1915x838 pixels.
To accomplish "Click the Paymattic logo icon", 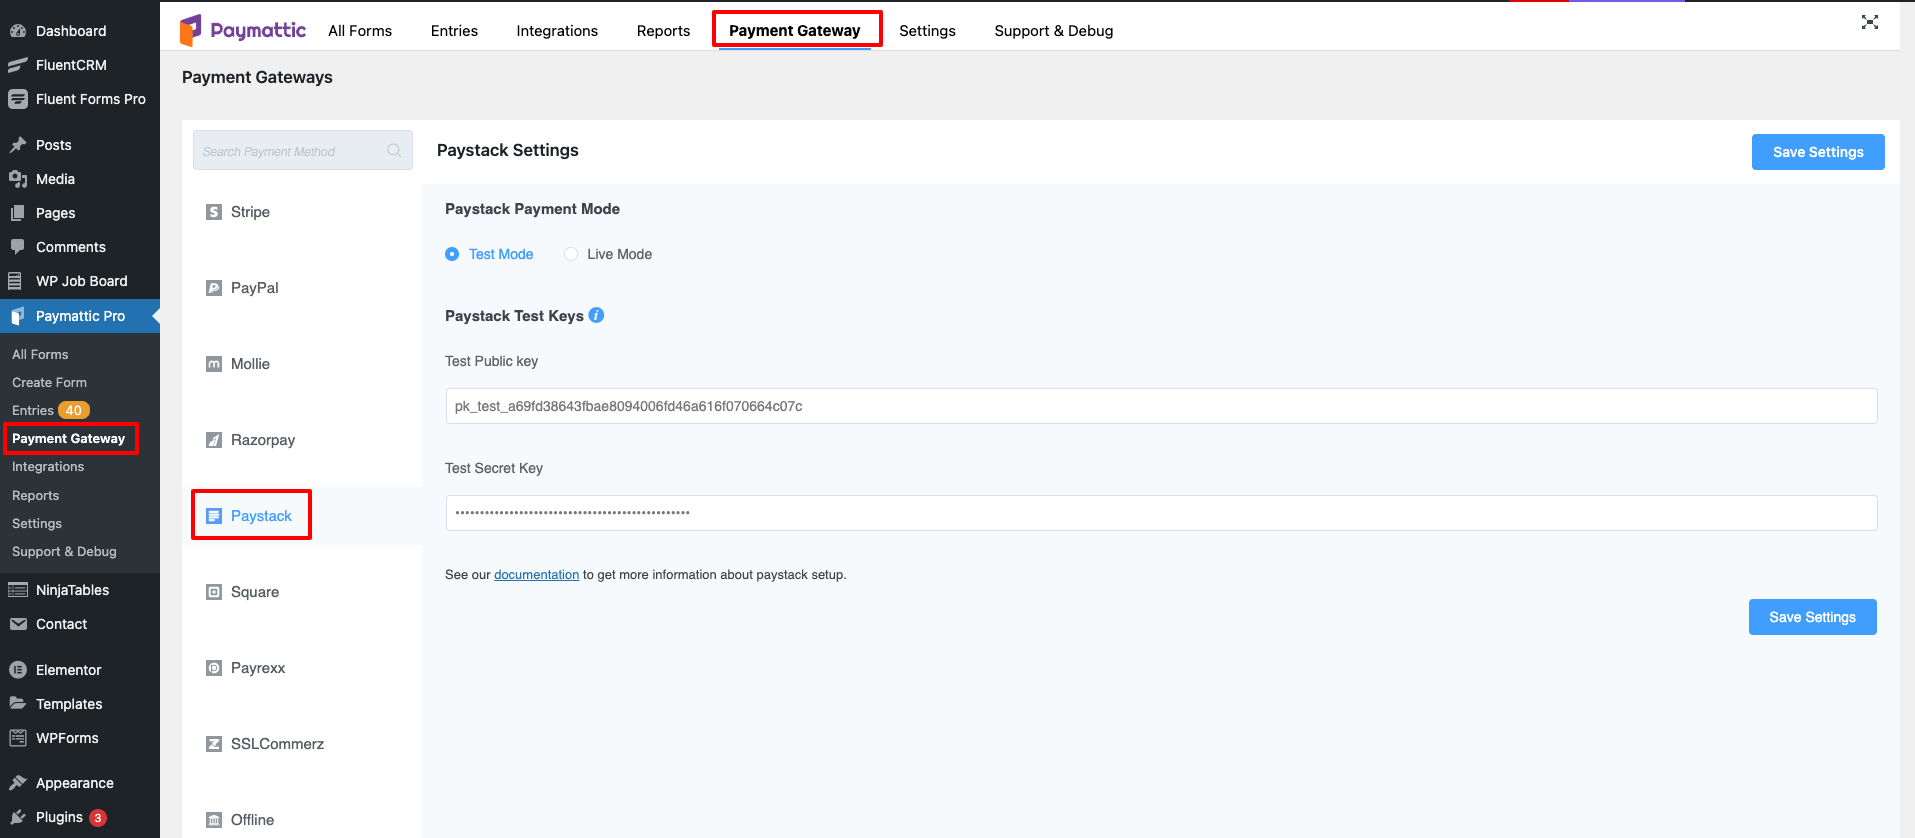I will click(x=190, y=30).
